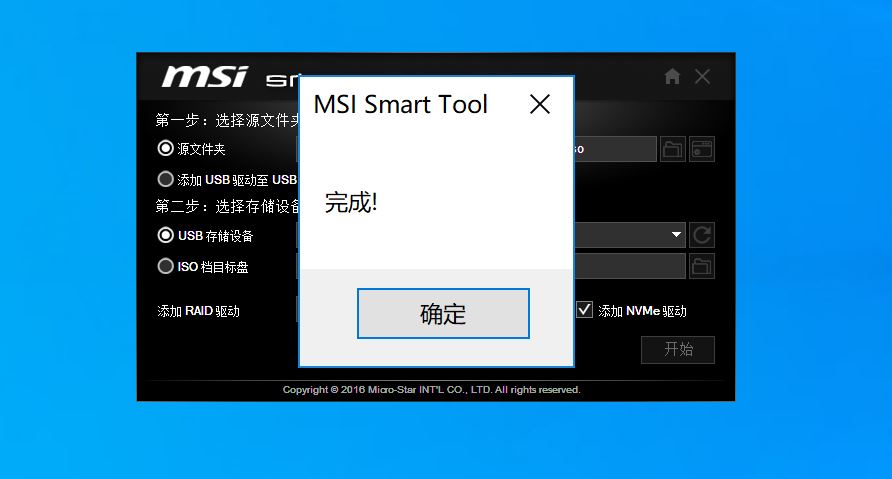Confirm the dialog with the 确定 button

(x=443, y=313)
